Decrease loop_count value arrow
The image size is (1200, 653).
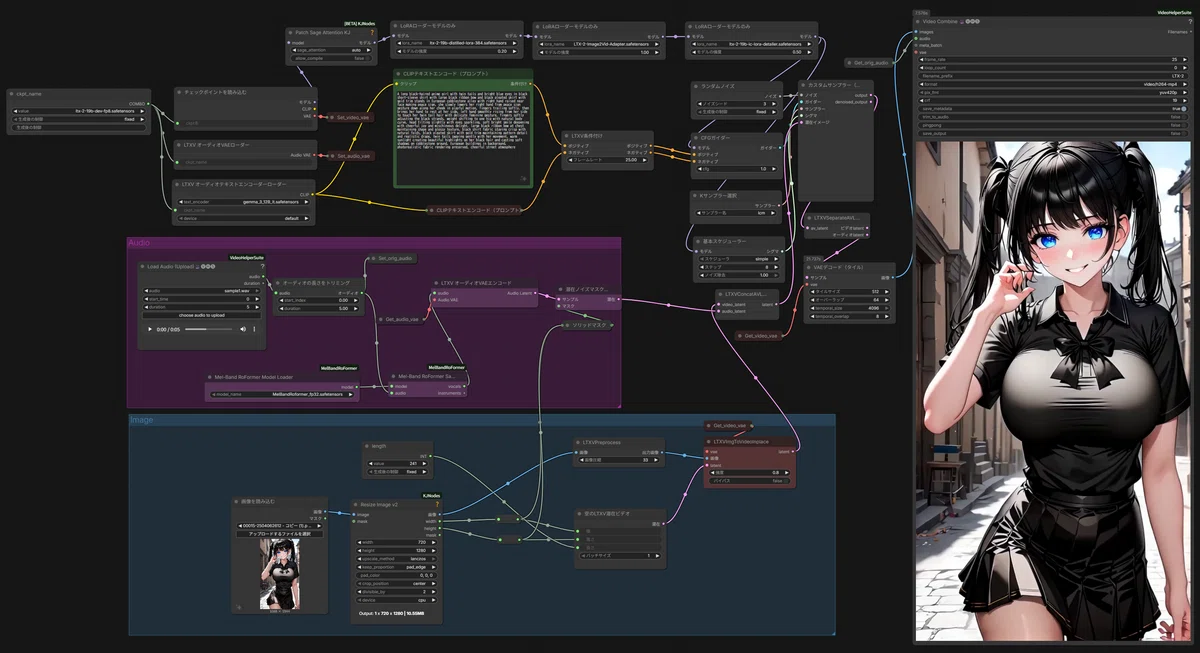921,68
